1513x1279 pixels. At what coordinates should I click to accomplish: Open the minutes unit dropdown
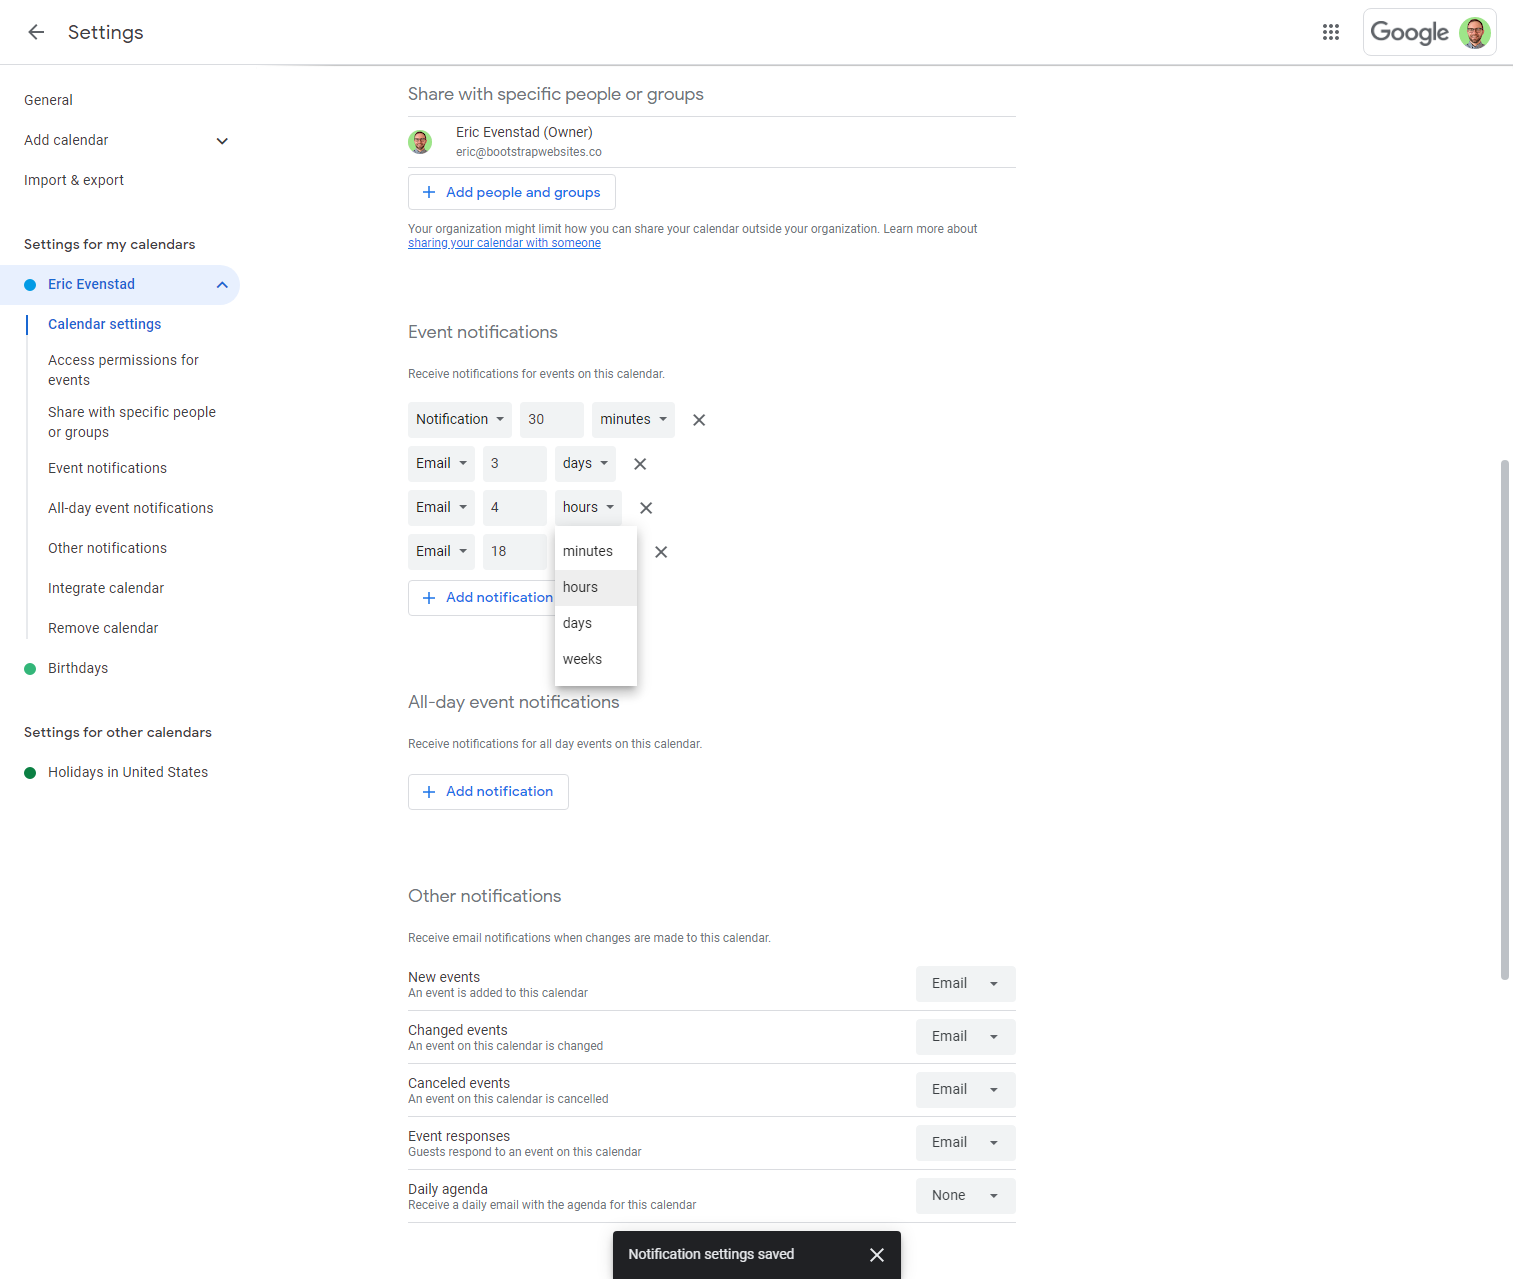(633, 420)
